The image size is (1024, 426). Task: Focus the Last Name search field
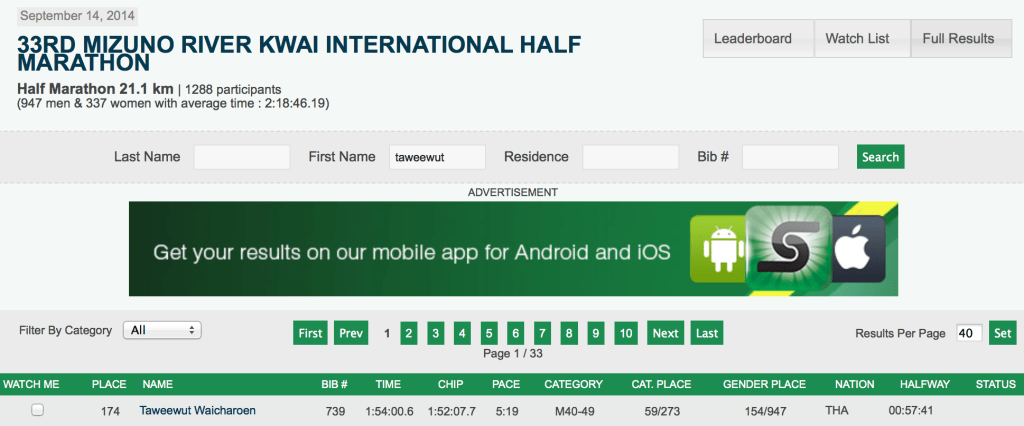(241, 157)
